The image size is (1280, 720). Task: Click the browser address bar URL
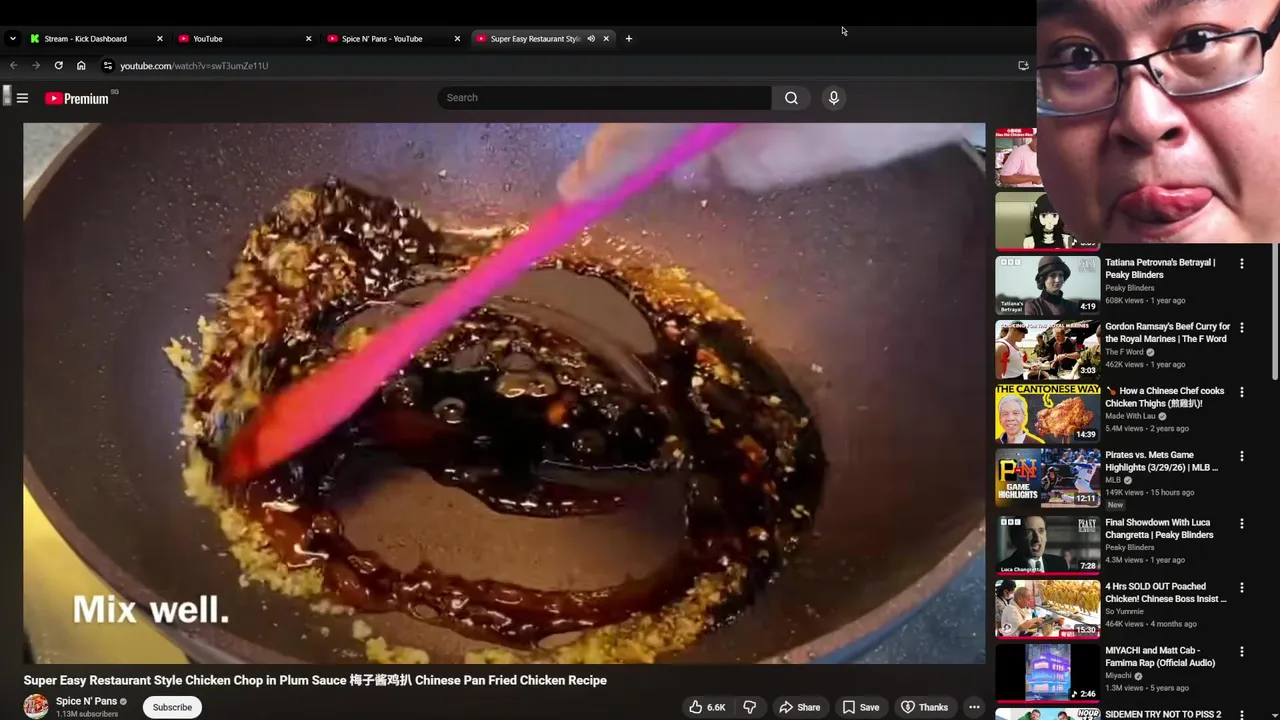click(x=194, y=66)
